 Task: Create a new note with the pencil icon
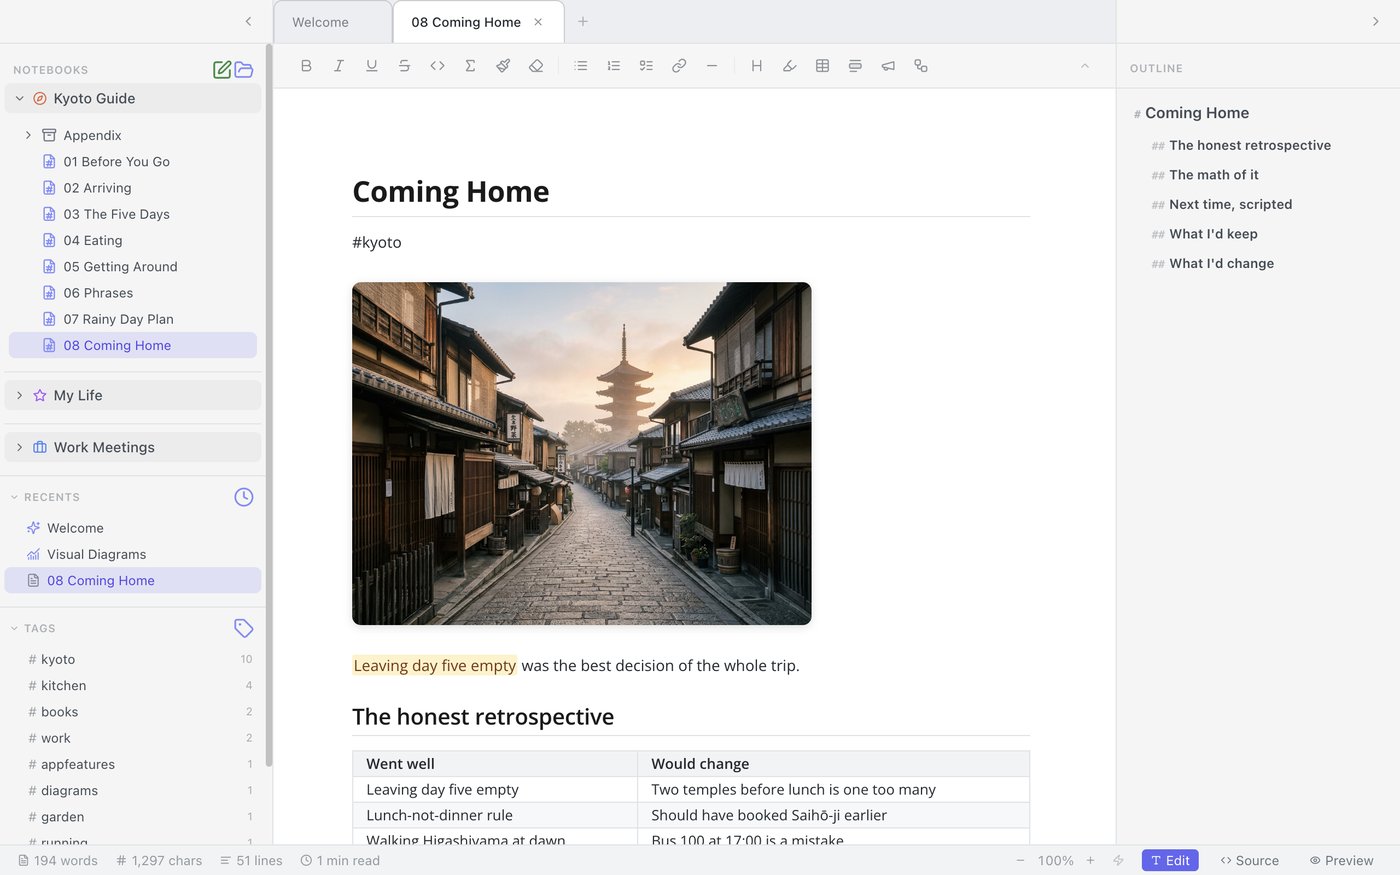coord(222,69)
